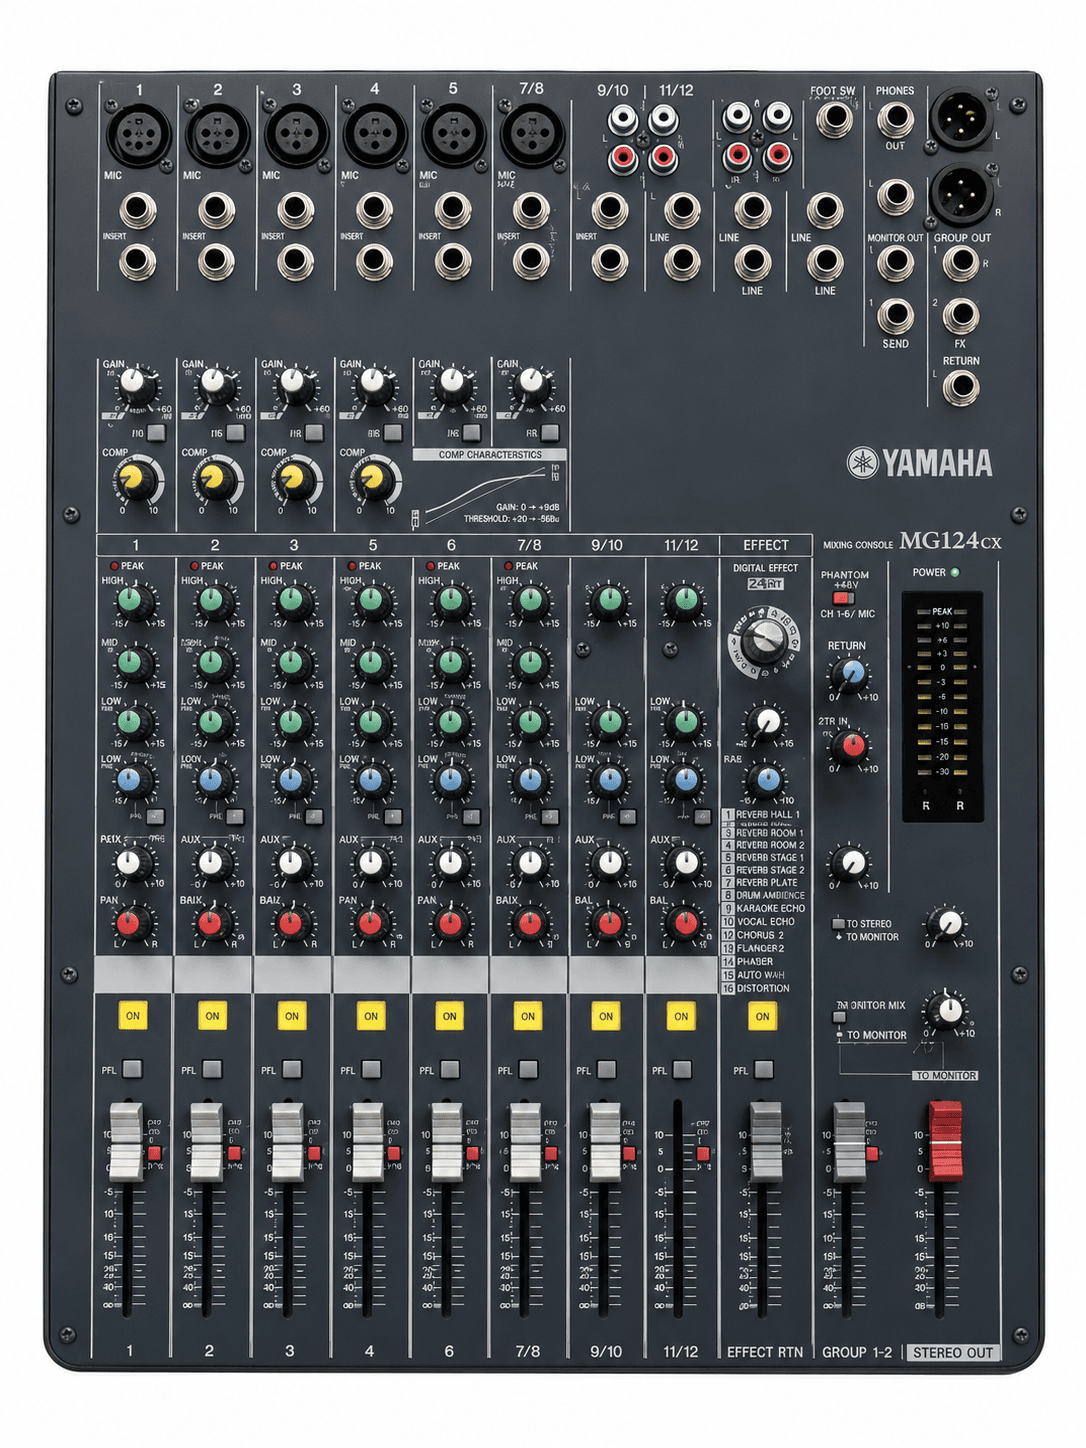Screen dimensions: 1086x1448
Task: Toggle the ON button for channel 11/12
Action: [x=681, y=1016]
